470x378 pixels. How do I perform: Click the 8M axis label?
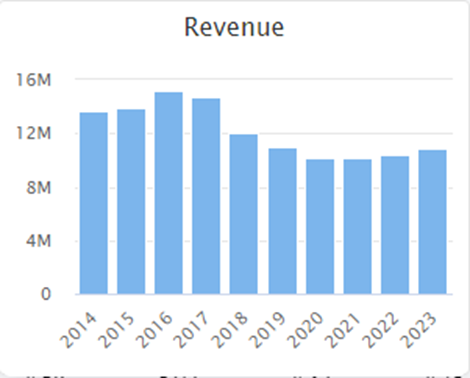[x=39, y=188]
